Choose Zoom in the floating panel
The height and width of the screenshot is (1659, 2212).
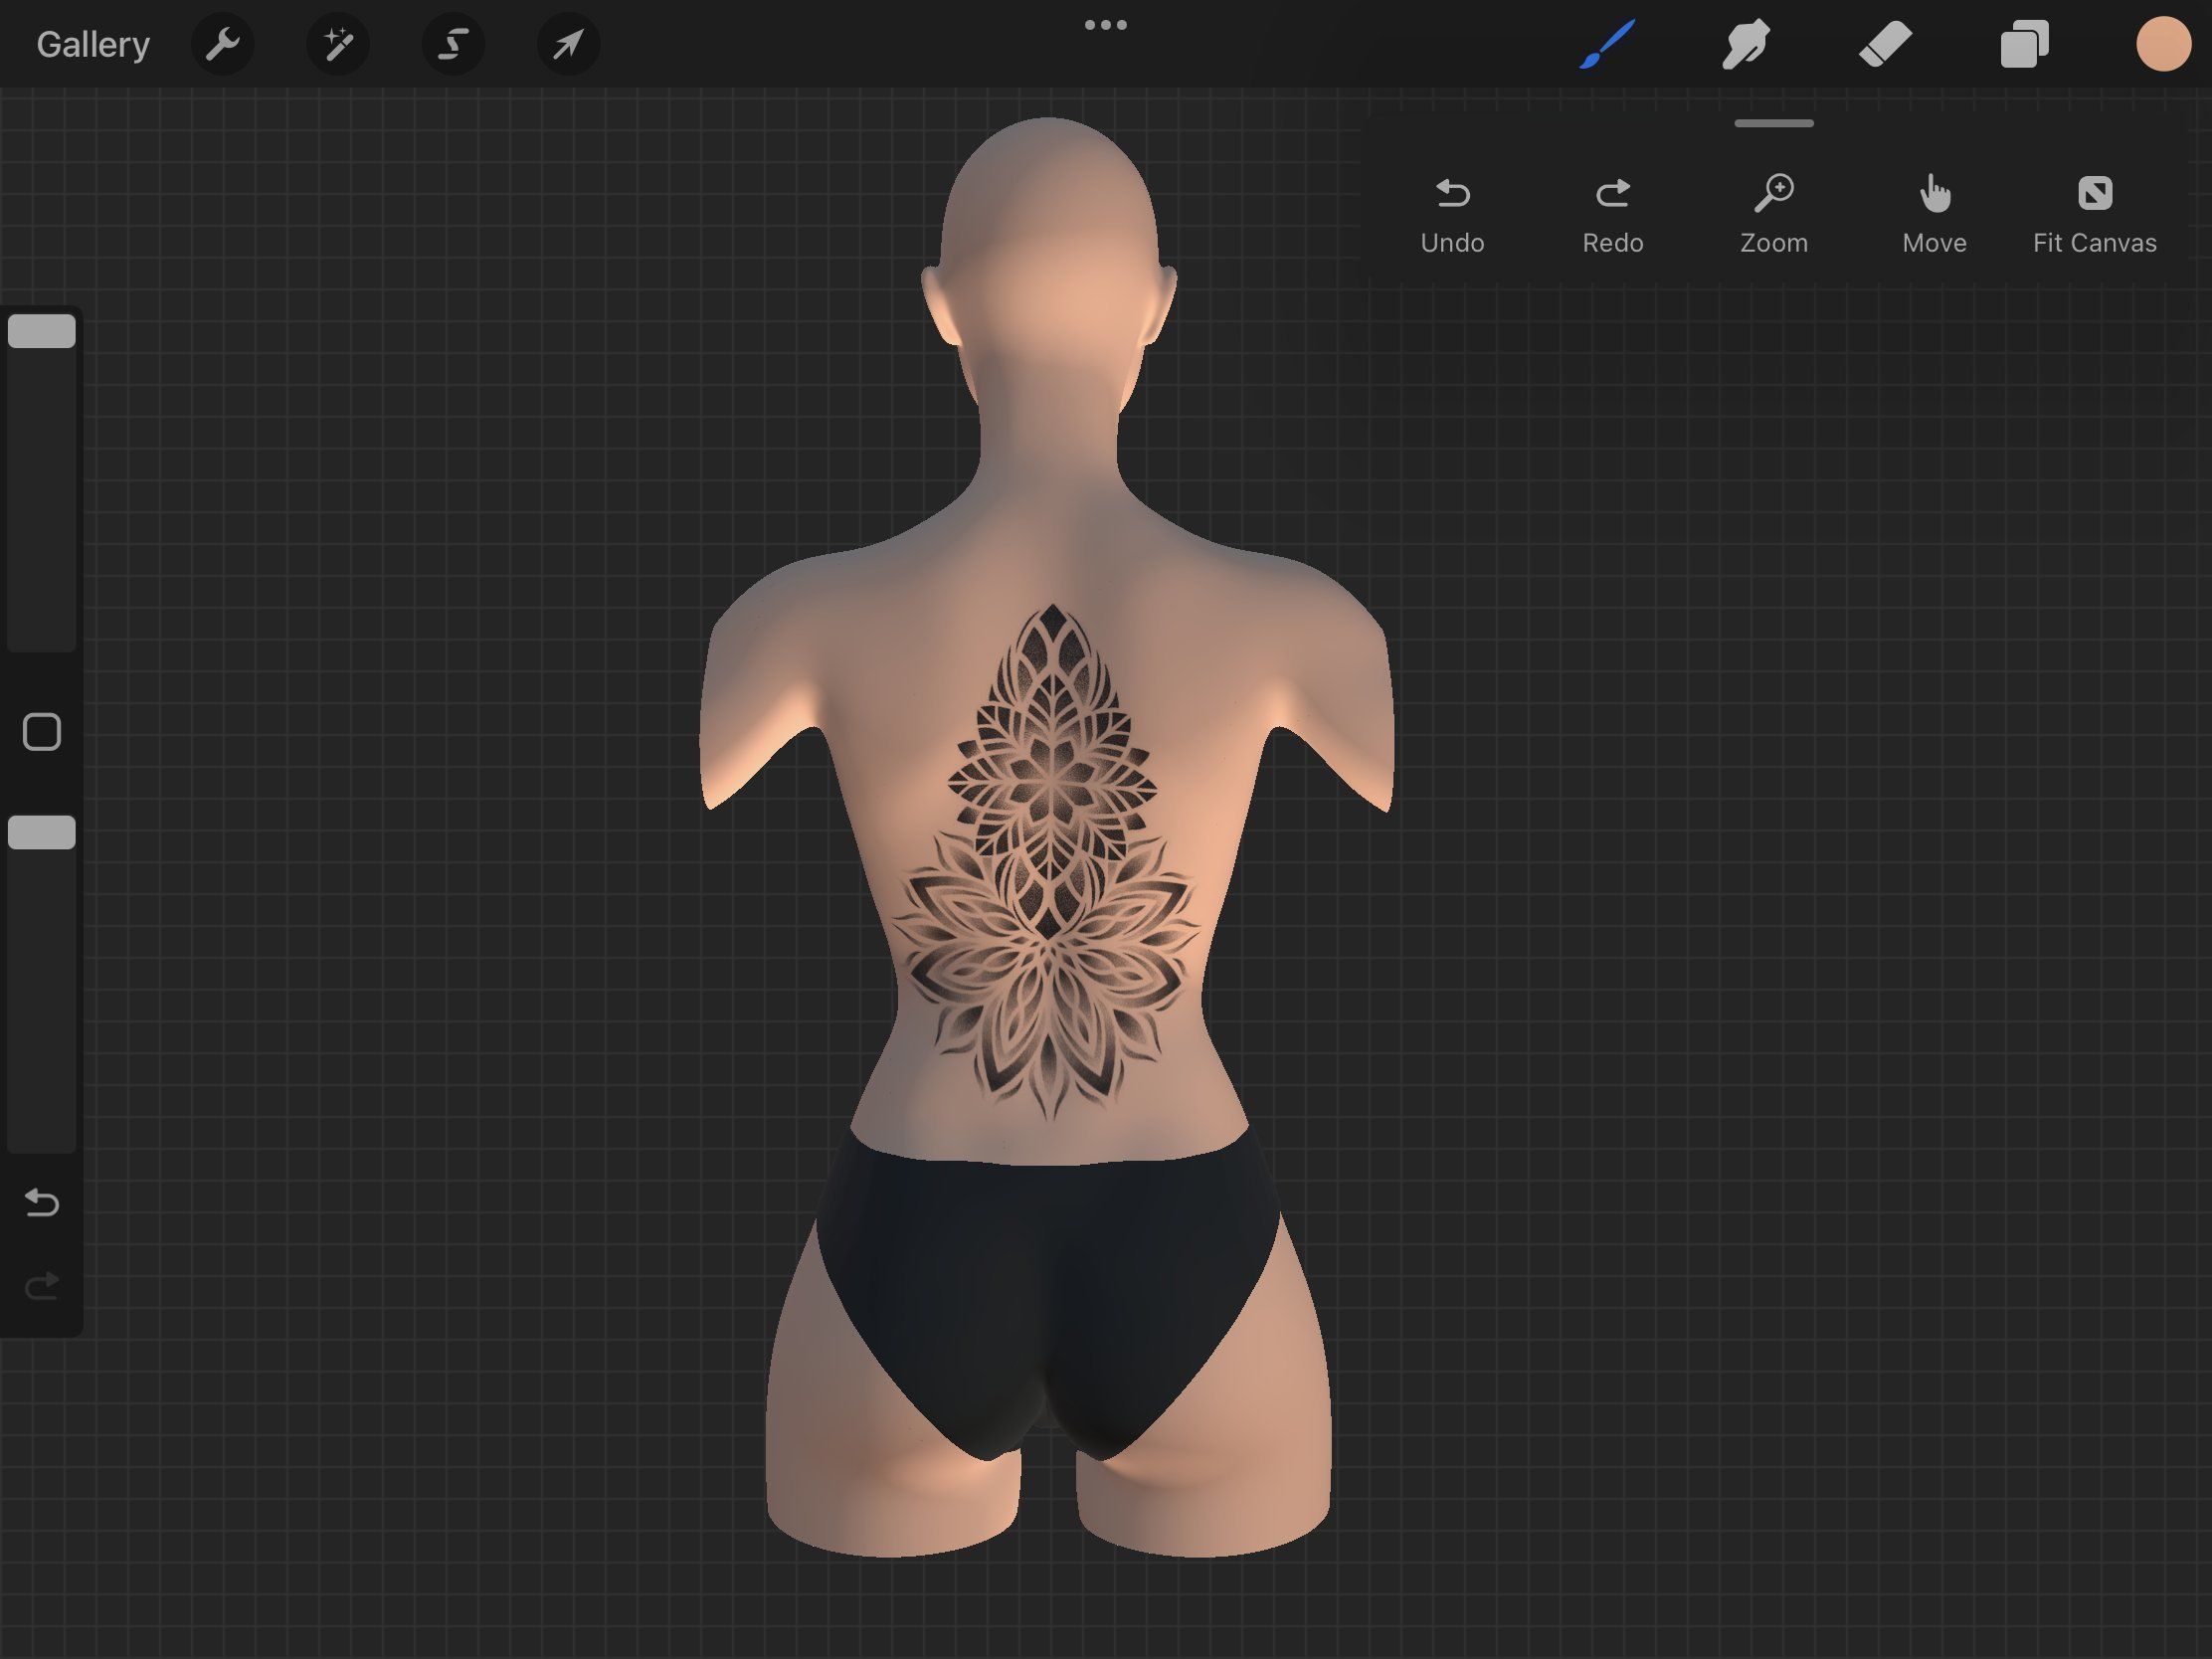coord(1774,215)
